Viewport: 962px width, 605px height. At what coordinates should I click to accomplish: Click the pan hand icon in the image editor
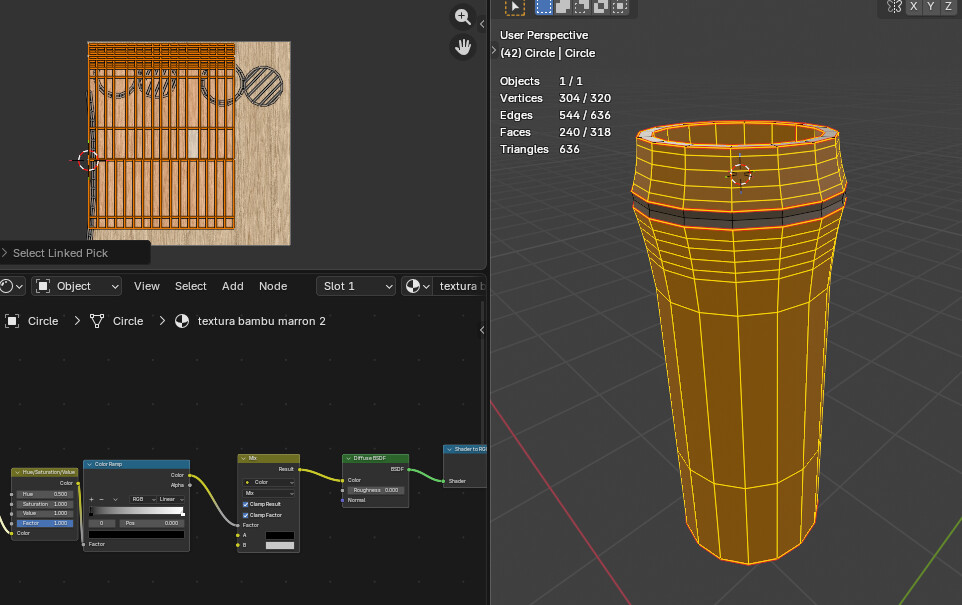463,47
